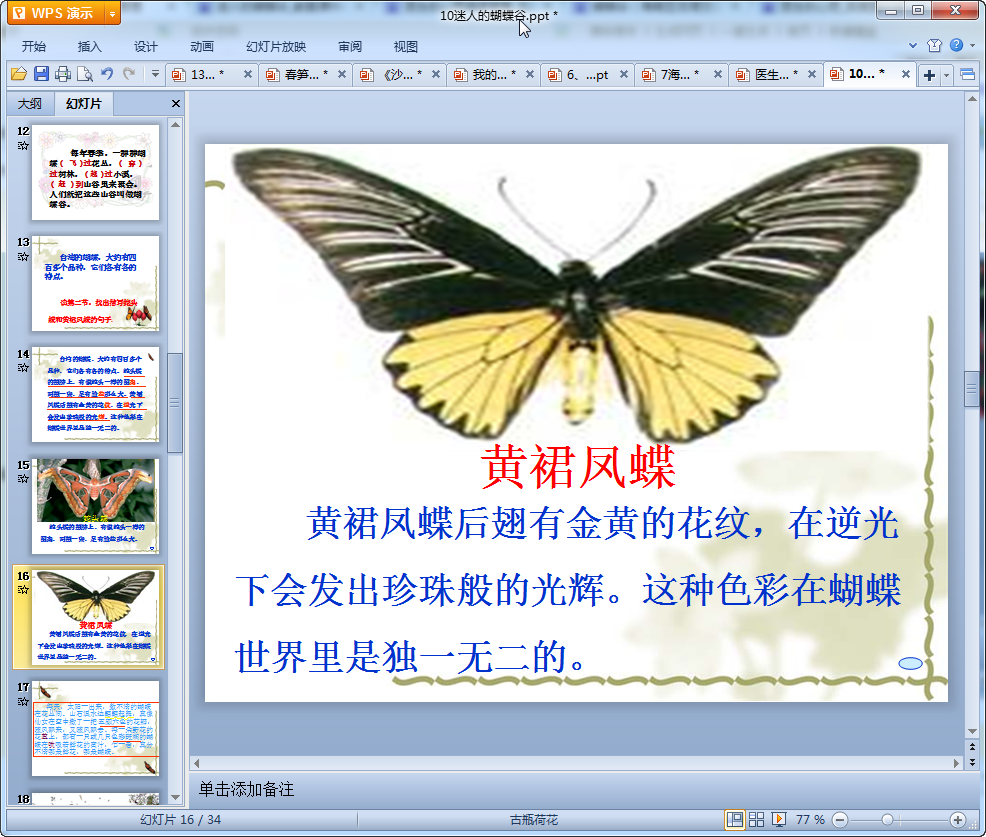986x837 pixels.
Task: Collapse the ribbon with the chevron icon
Action: (913, 45)
